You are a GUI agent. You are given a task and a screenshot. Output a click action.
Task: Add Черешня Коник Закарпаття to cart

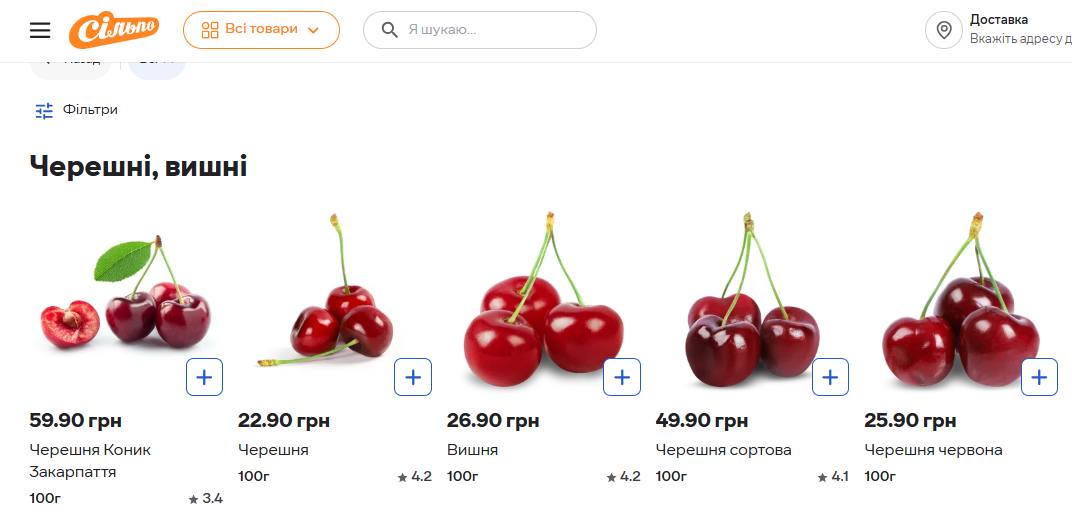(204, 377)
